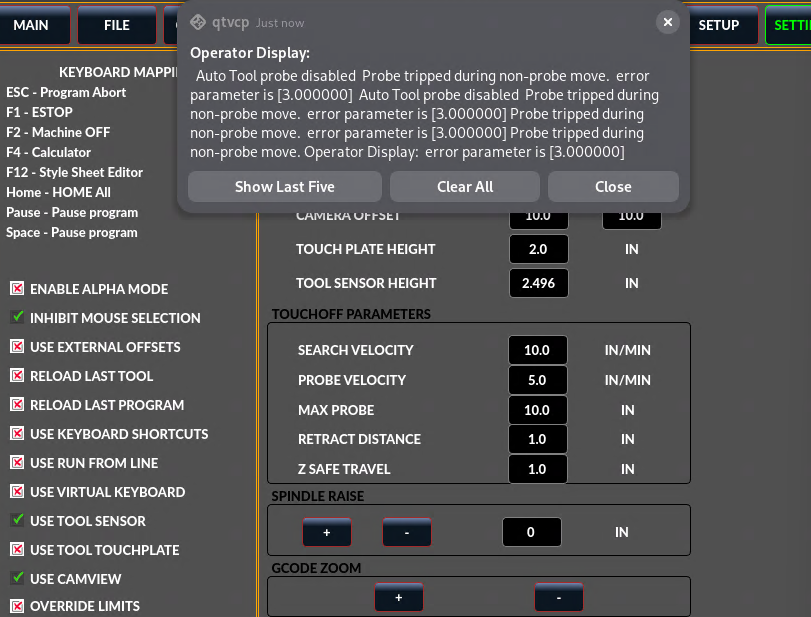Toggle Enable Alpha Mode checkbox

pos(17,289)
